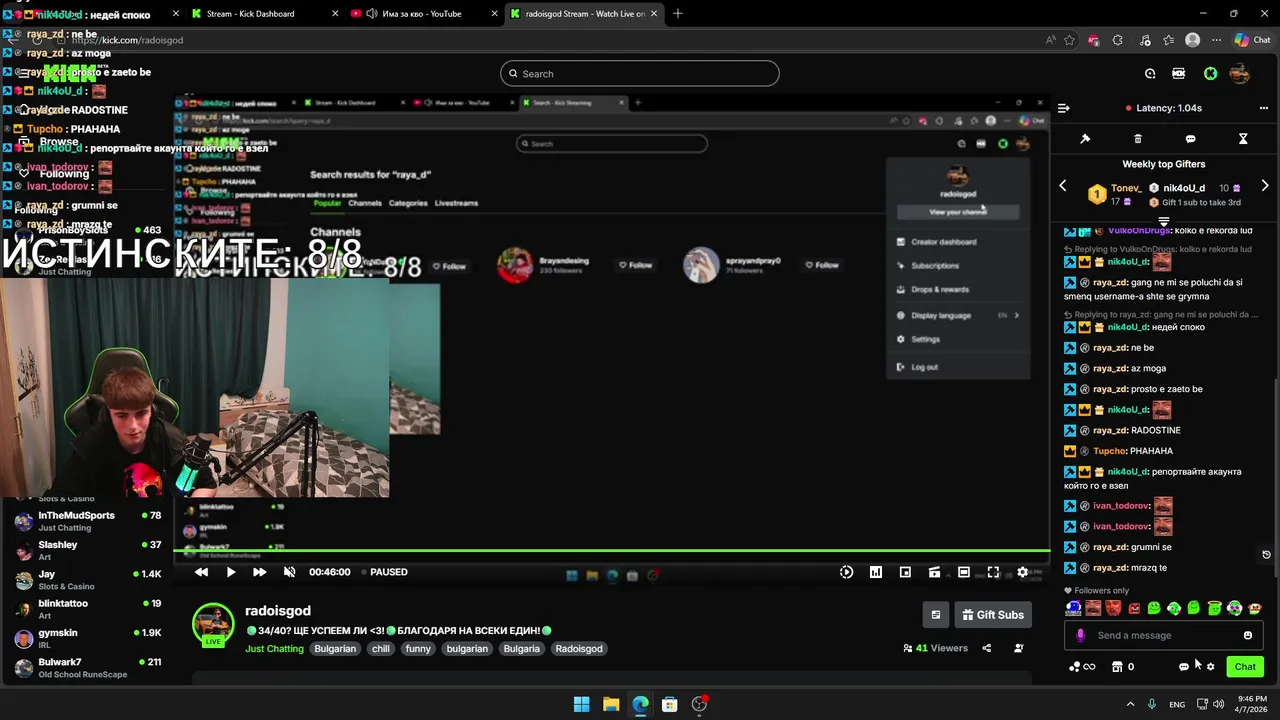Image resolution: width=1280 pixels, height=720 pixels.
Task: Click the green Kick icon in header
Action: click(x=1211, y=73)
